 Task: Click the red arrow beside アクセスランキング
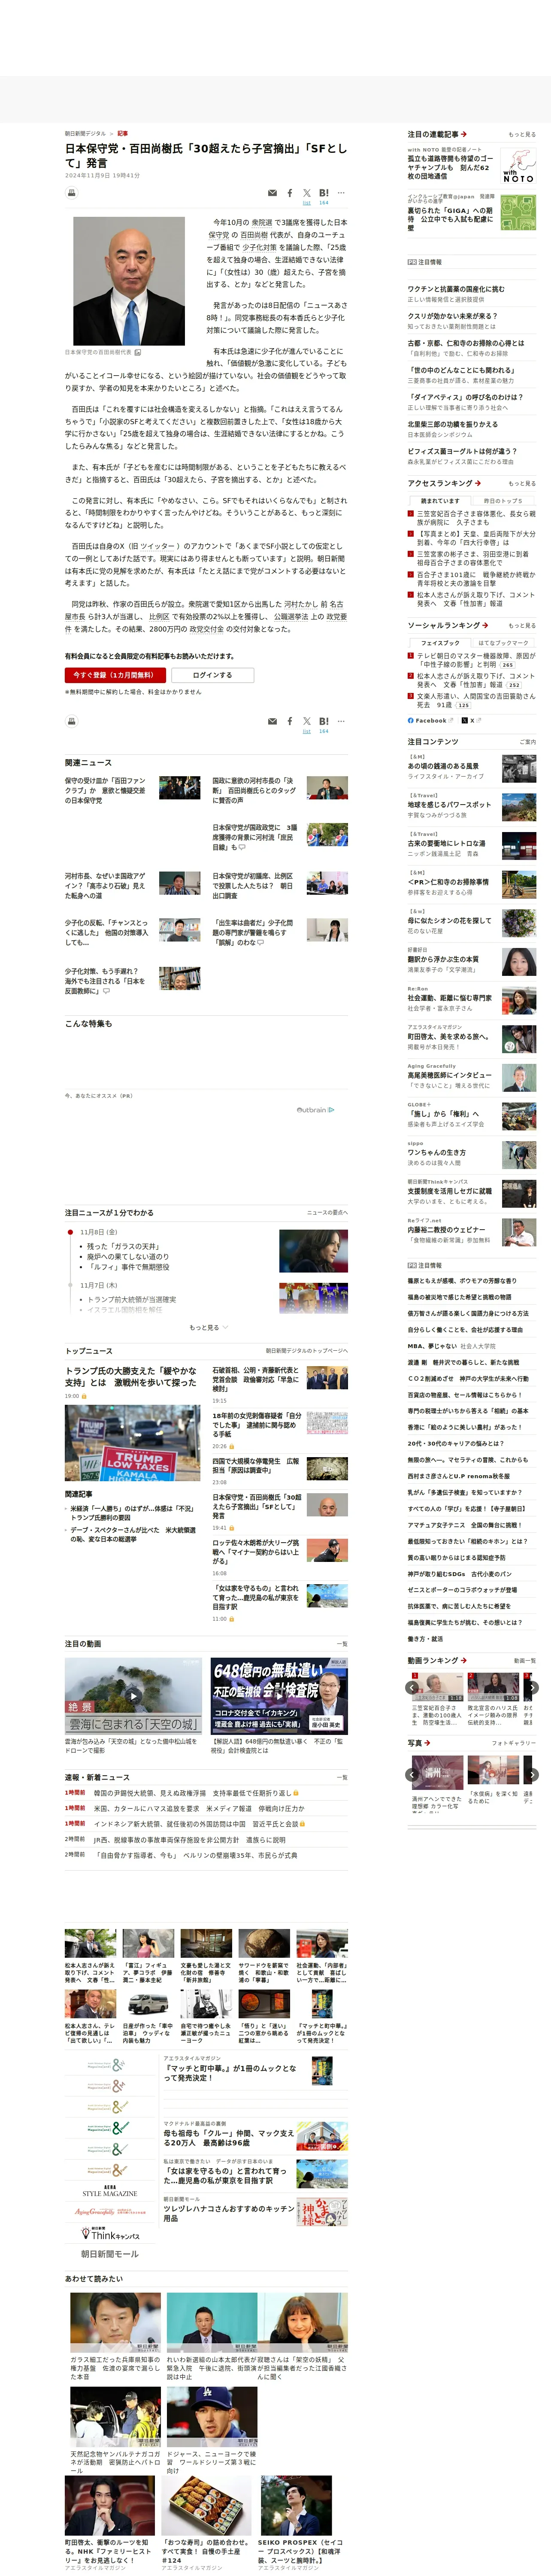[x=477, y=483]
